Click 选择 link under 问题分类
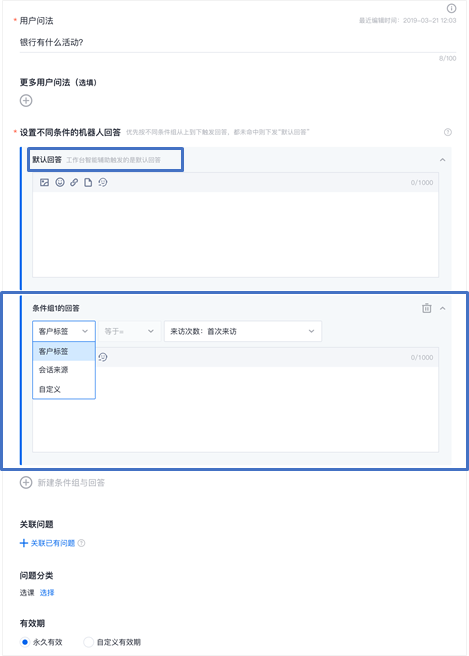Image resolution: width=469 pixels, height=656 pixels. point(47,592)
